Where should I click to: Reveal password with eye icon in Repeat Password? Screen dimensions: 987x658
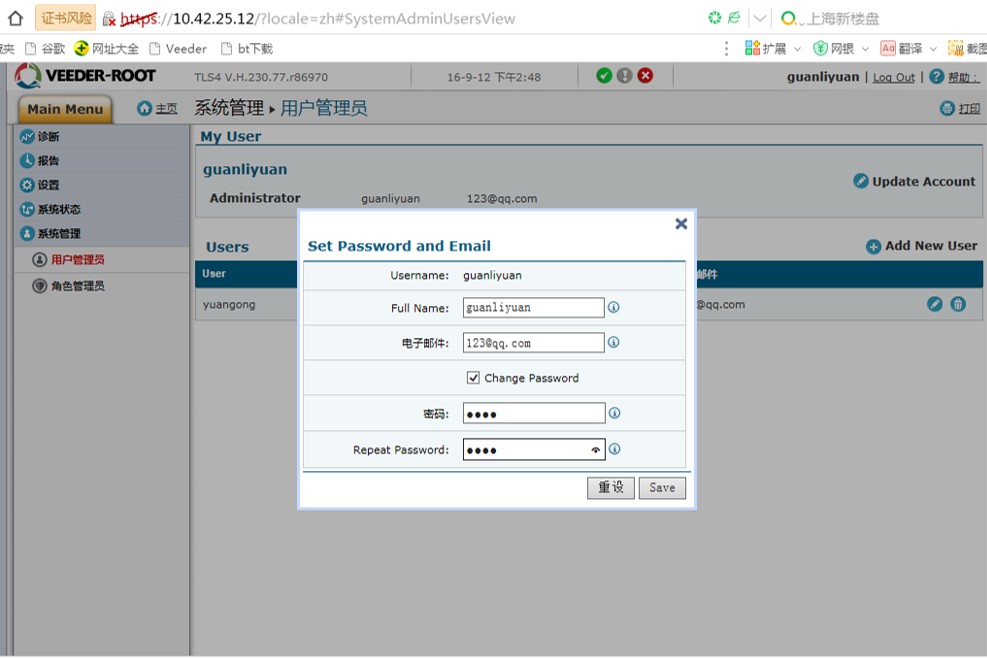point(596,451)
